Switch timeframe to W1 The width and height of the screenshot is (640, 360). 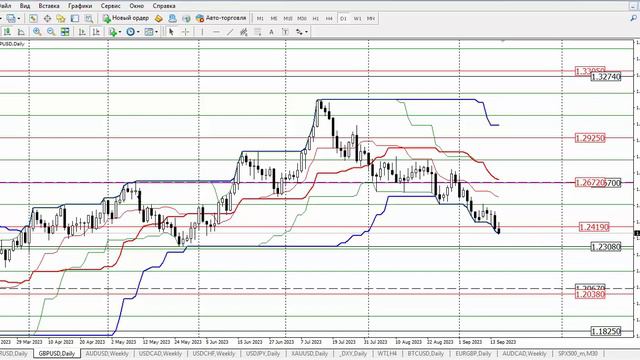coord(357,18)
